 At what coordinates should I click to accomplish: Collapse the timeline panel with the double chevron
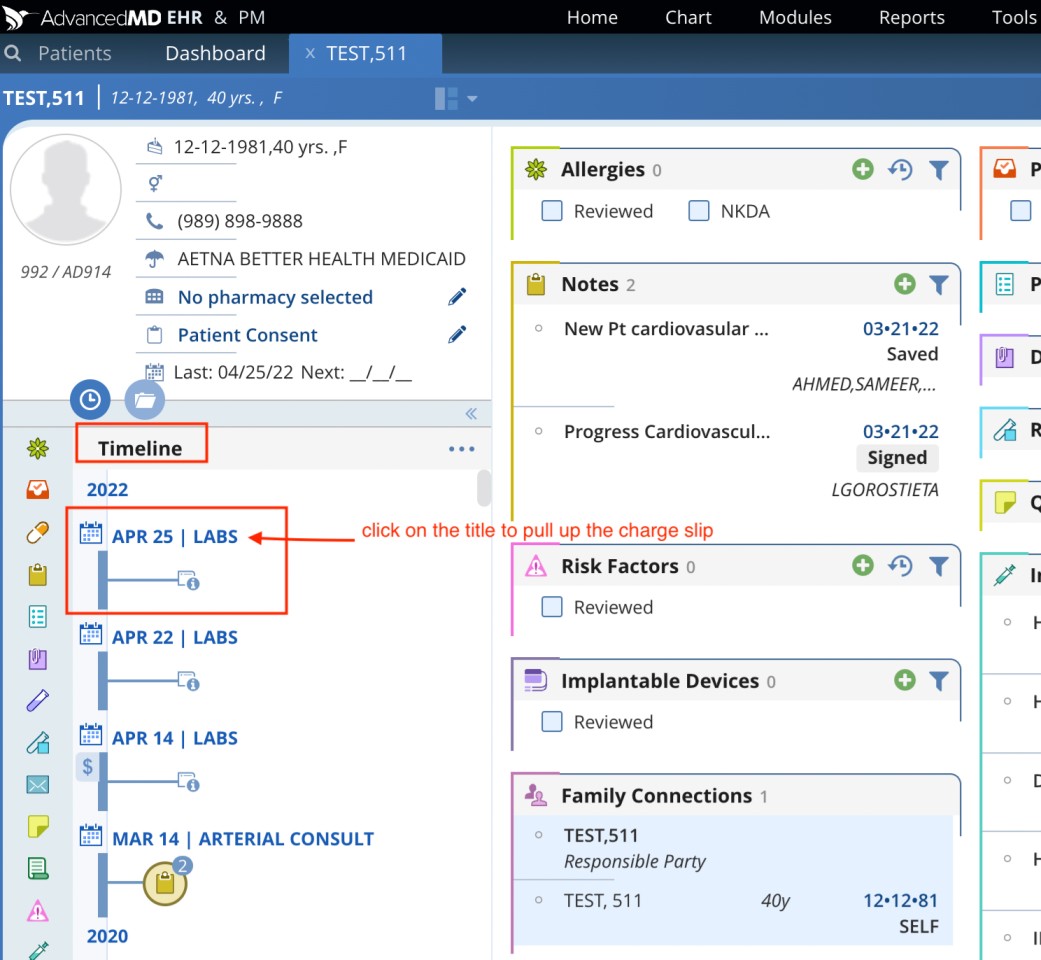(471, 413)
